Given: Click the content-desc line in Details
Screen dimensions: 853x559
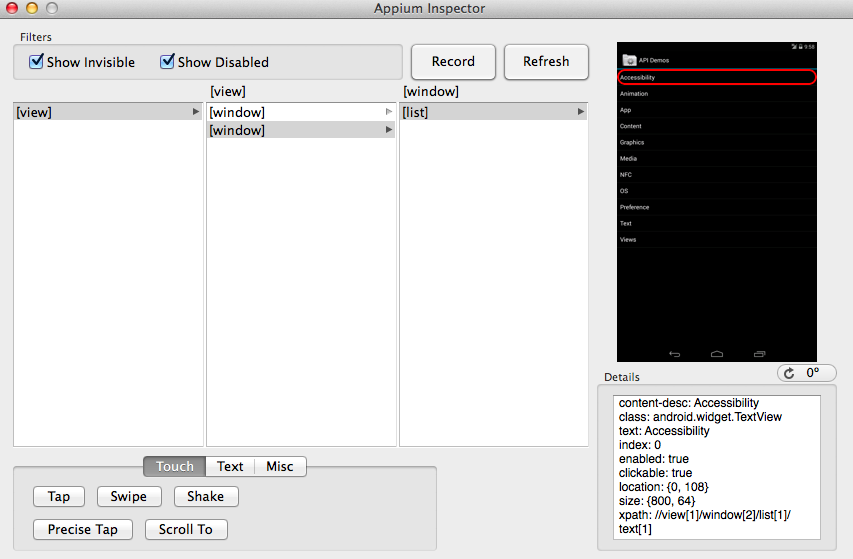Looking at the screenshot, I should pyautogui.click(x=689, y=403).
